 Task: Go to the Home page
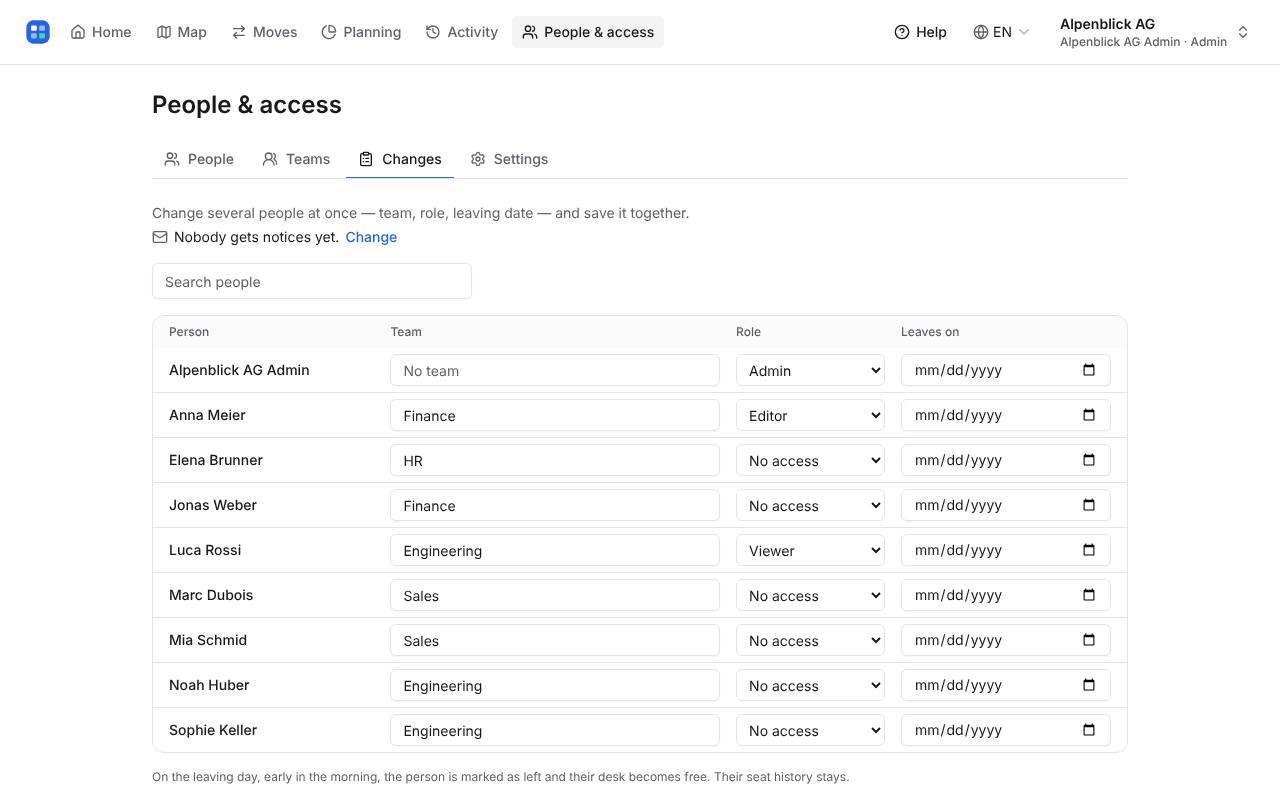pyautogui.click(x=101, y=32)
